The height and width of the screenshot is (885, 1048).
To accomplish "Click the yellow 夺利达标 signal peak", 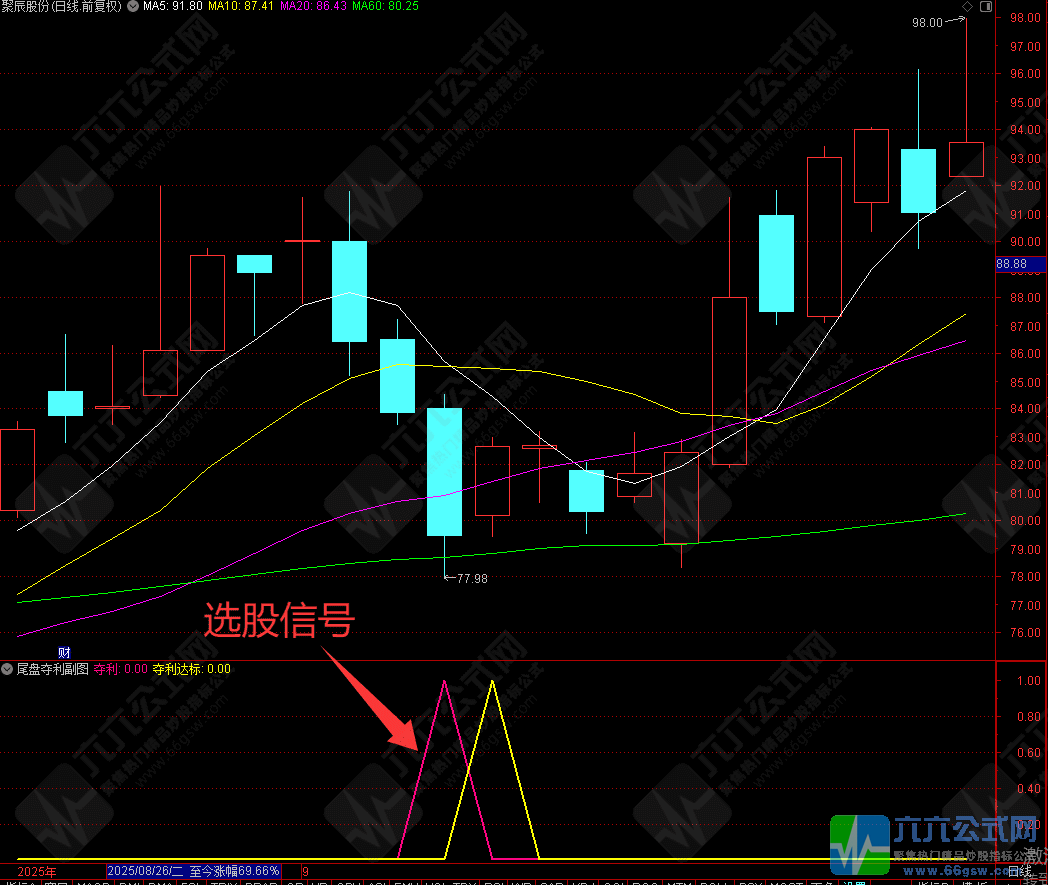I will coord(491,682).
